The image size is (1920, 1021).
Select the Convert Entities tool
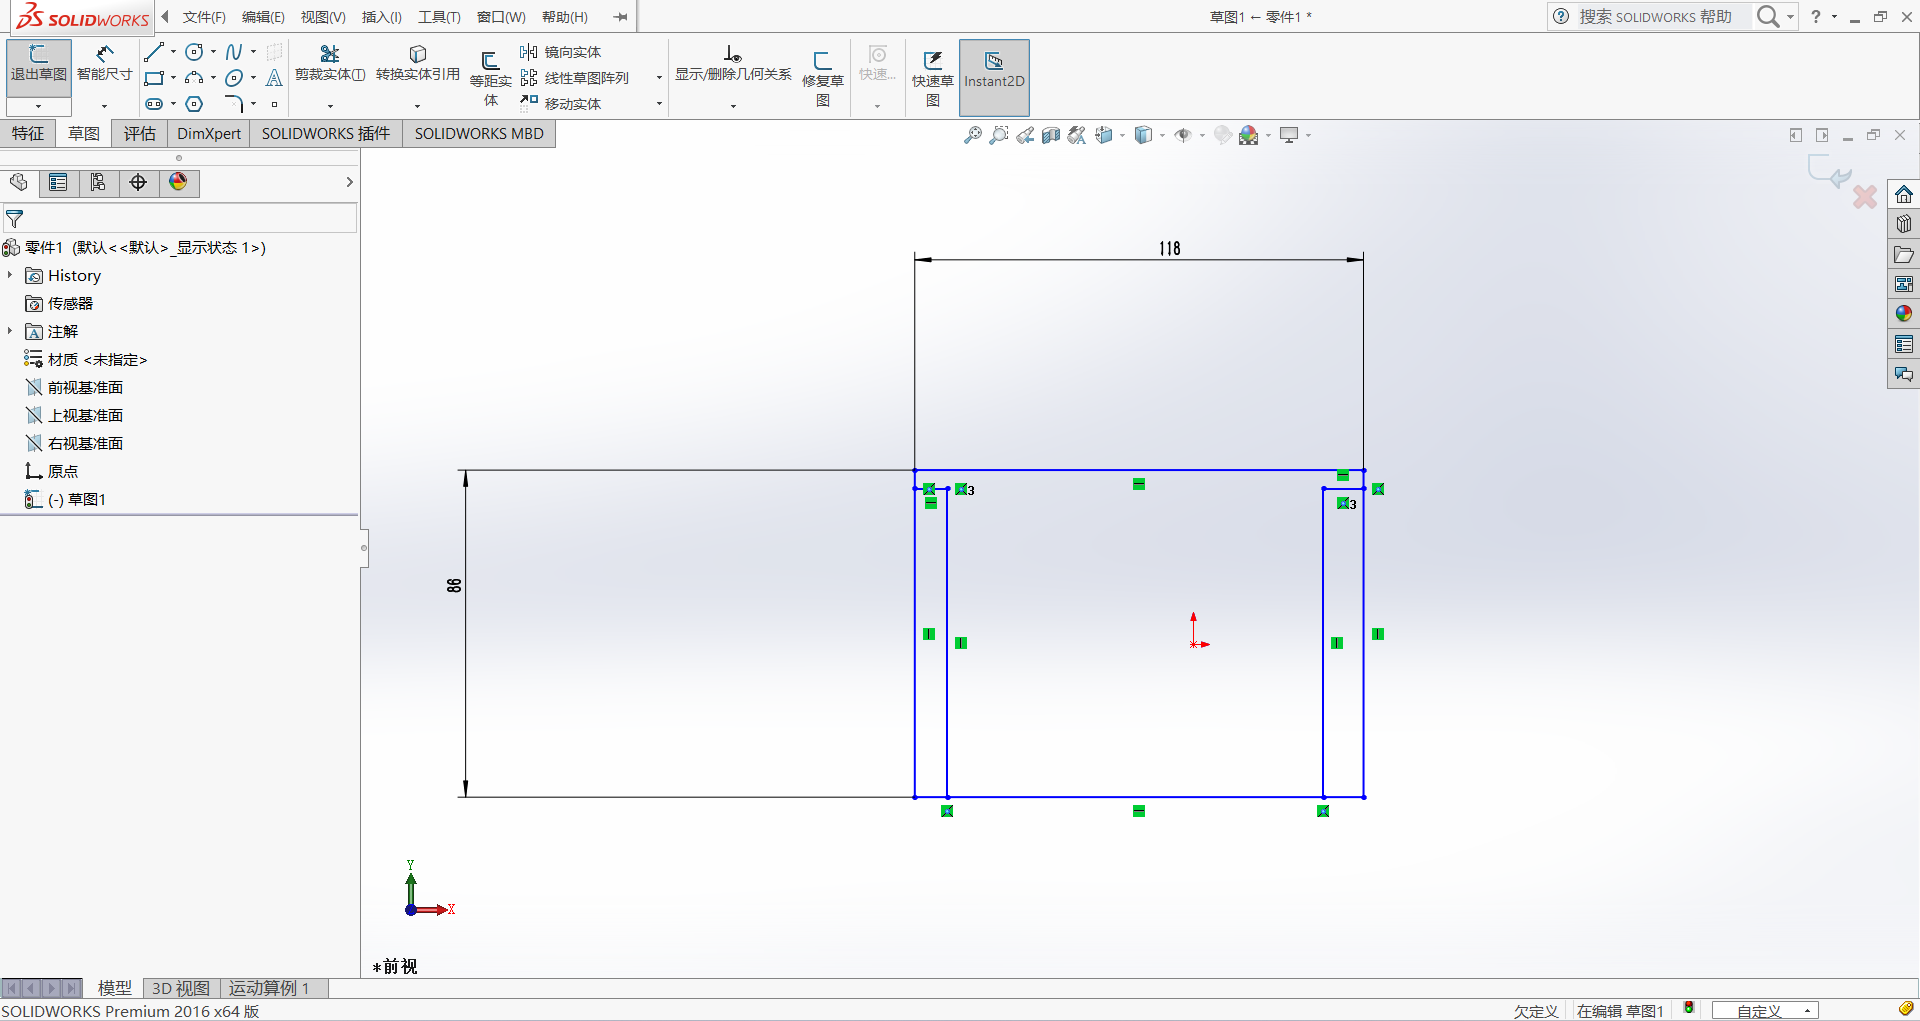point(418,65)
